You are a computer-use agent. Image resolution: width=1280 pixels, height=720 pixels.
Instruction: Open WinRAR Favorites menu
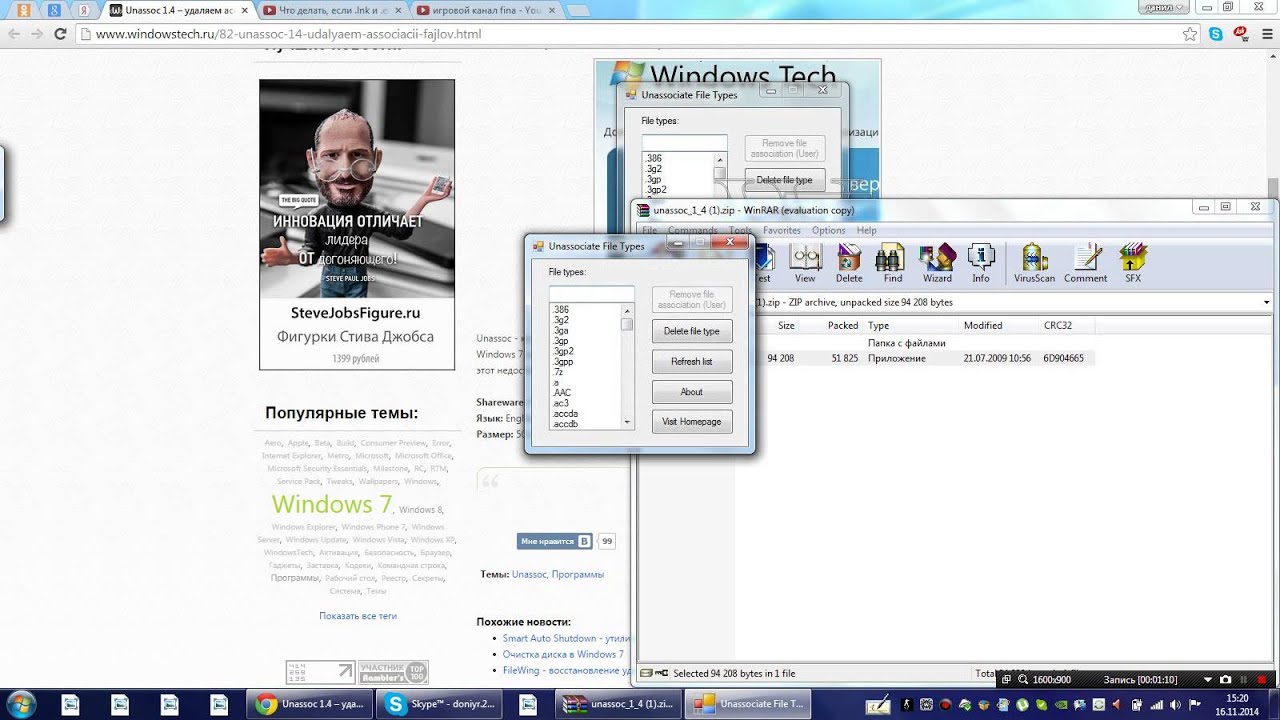[782, 230]
